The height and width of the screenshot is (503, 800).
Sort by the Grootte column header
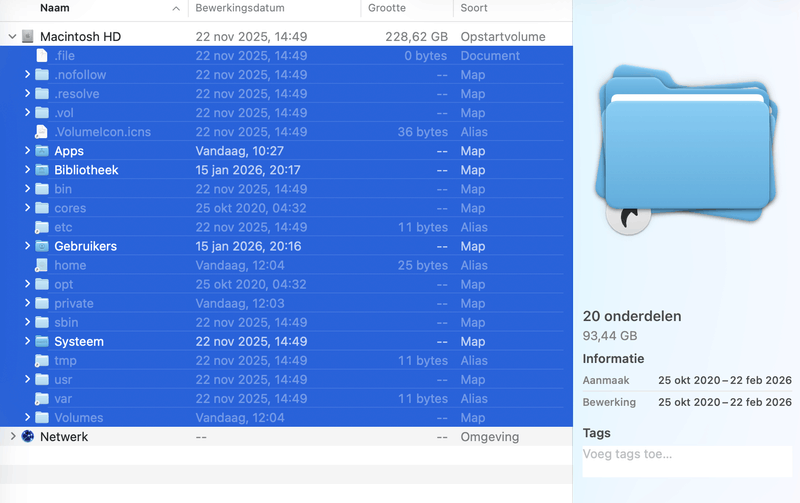(387, 8)
